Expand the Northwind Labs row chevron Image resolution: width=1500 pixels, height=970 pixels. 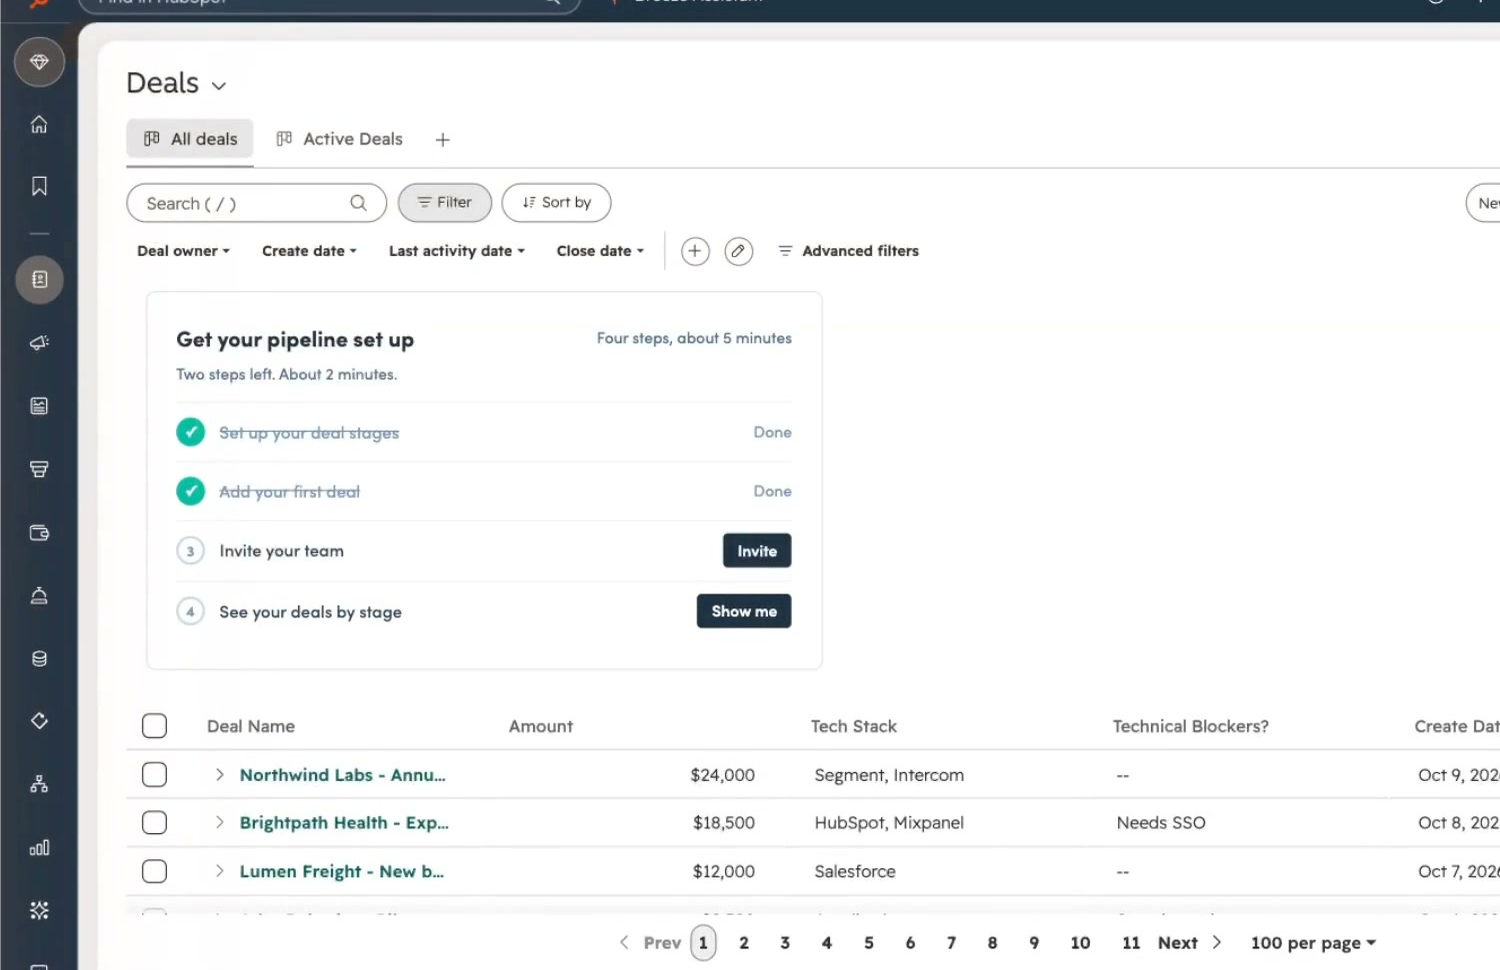[220, 775]
